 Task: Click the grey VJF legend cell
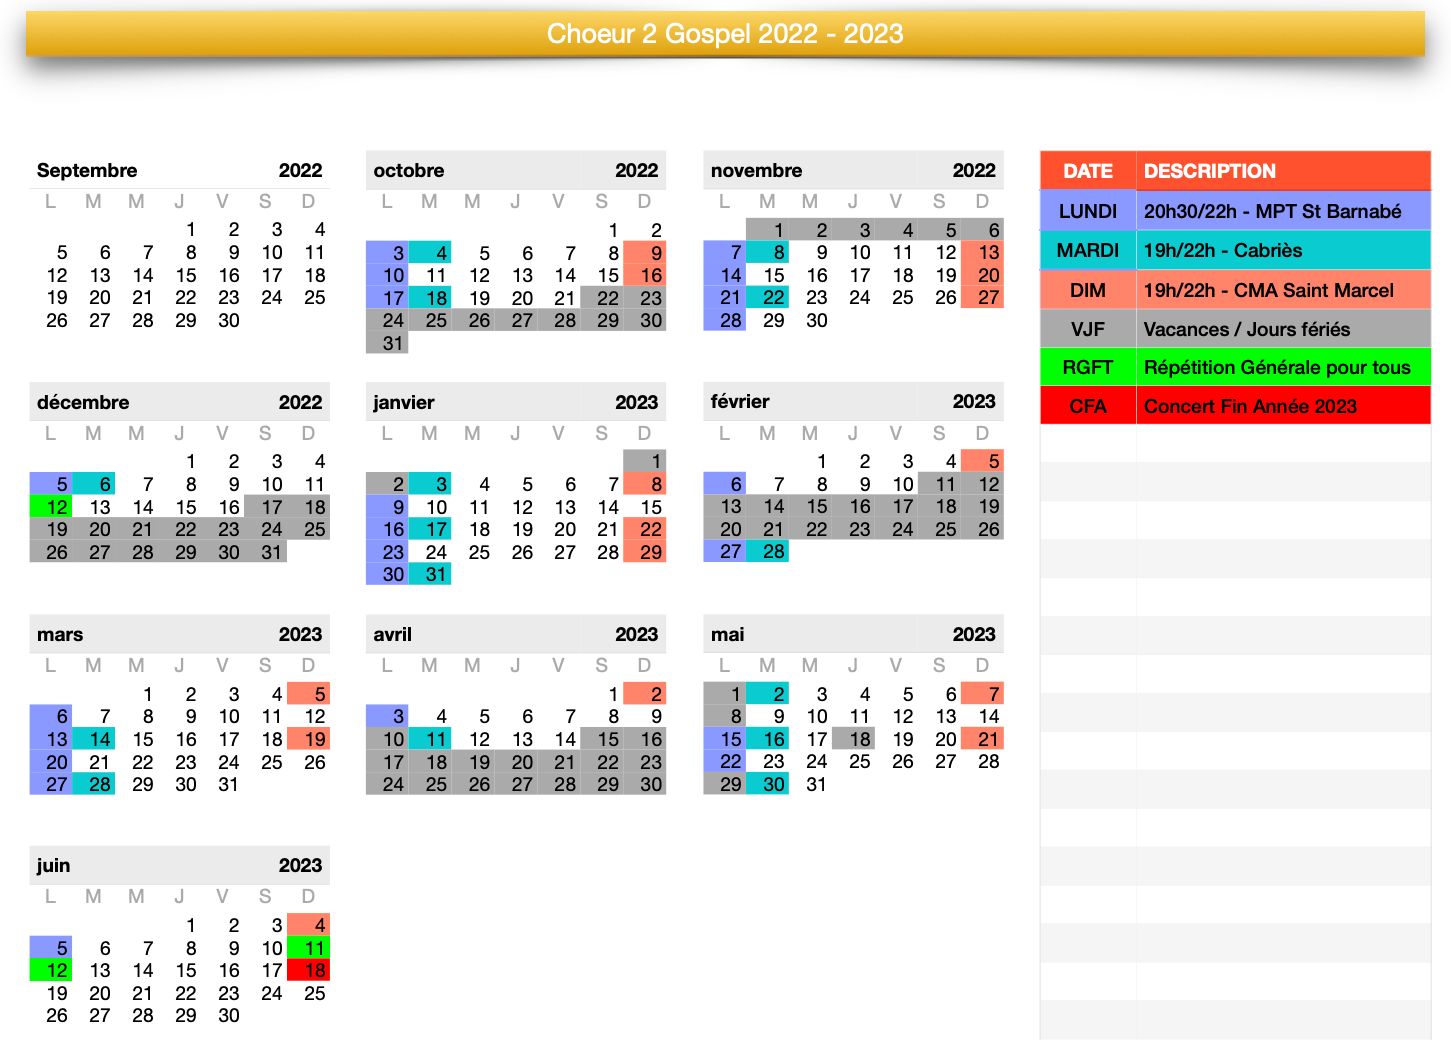[x=1088, y=329]
